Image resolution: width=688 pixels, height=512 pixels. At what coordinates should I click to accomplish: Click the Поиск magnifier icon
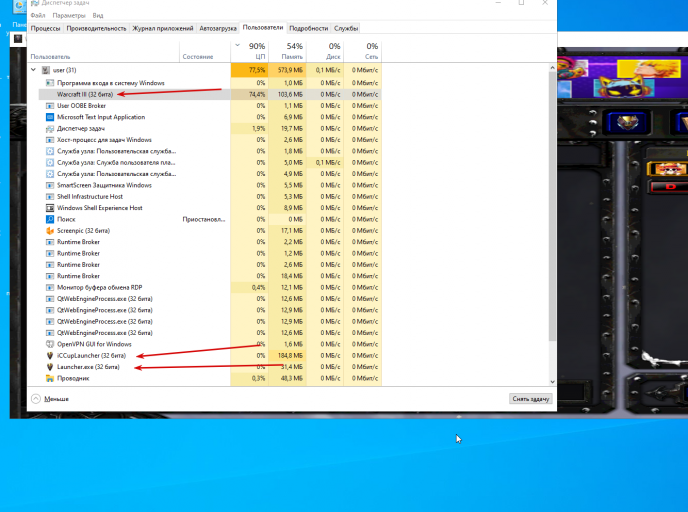click(x=50, y=219)
